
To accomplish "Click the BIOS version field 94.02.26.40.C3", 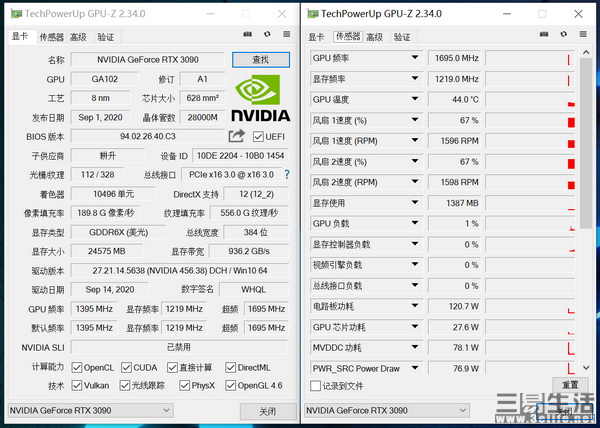I will (148, 136).
